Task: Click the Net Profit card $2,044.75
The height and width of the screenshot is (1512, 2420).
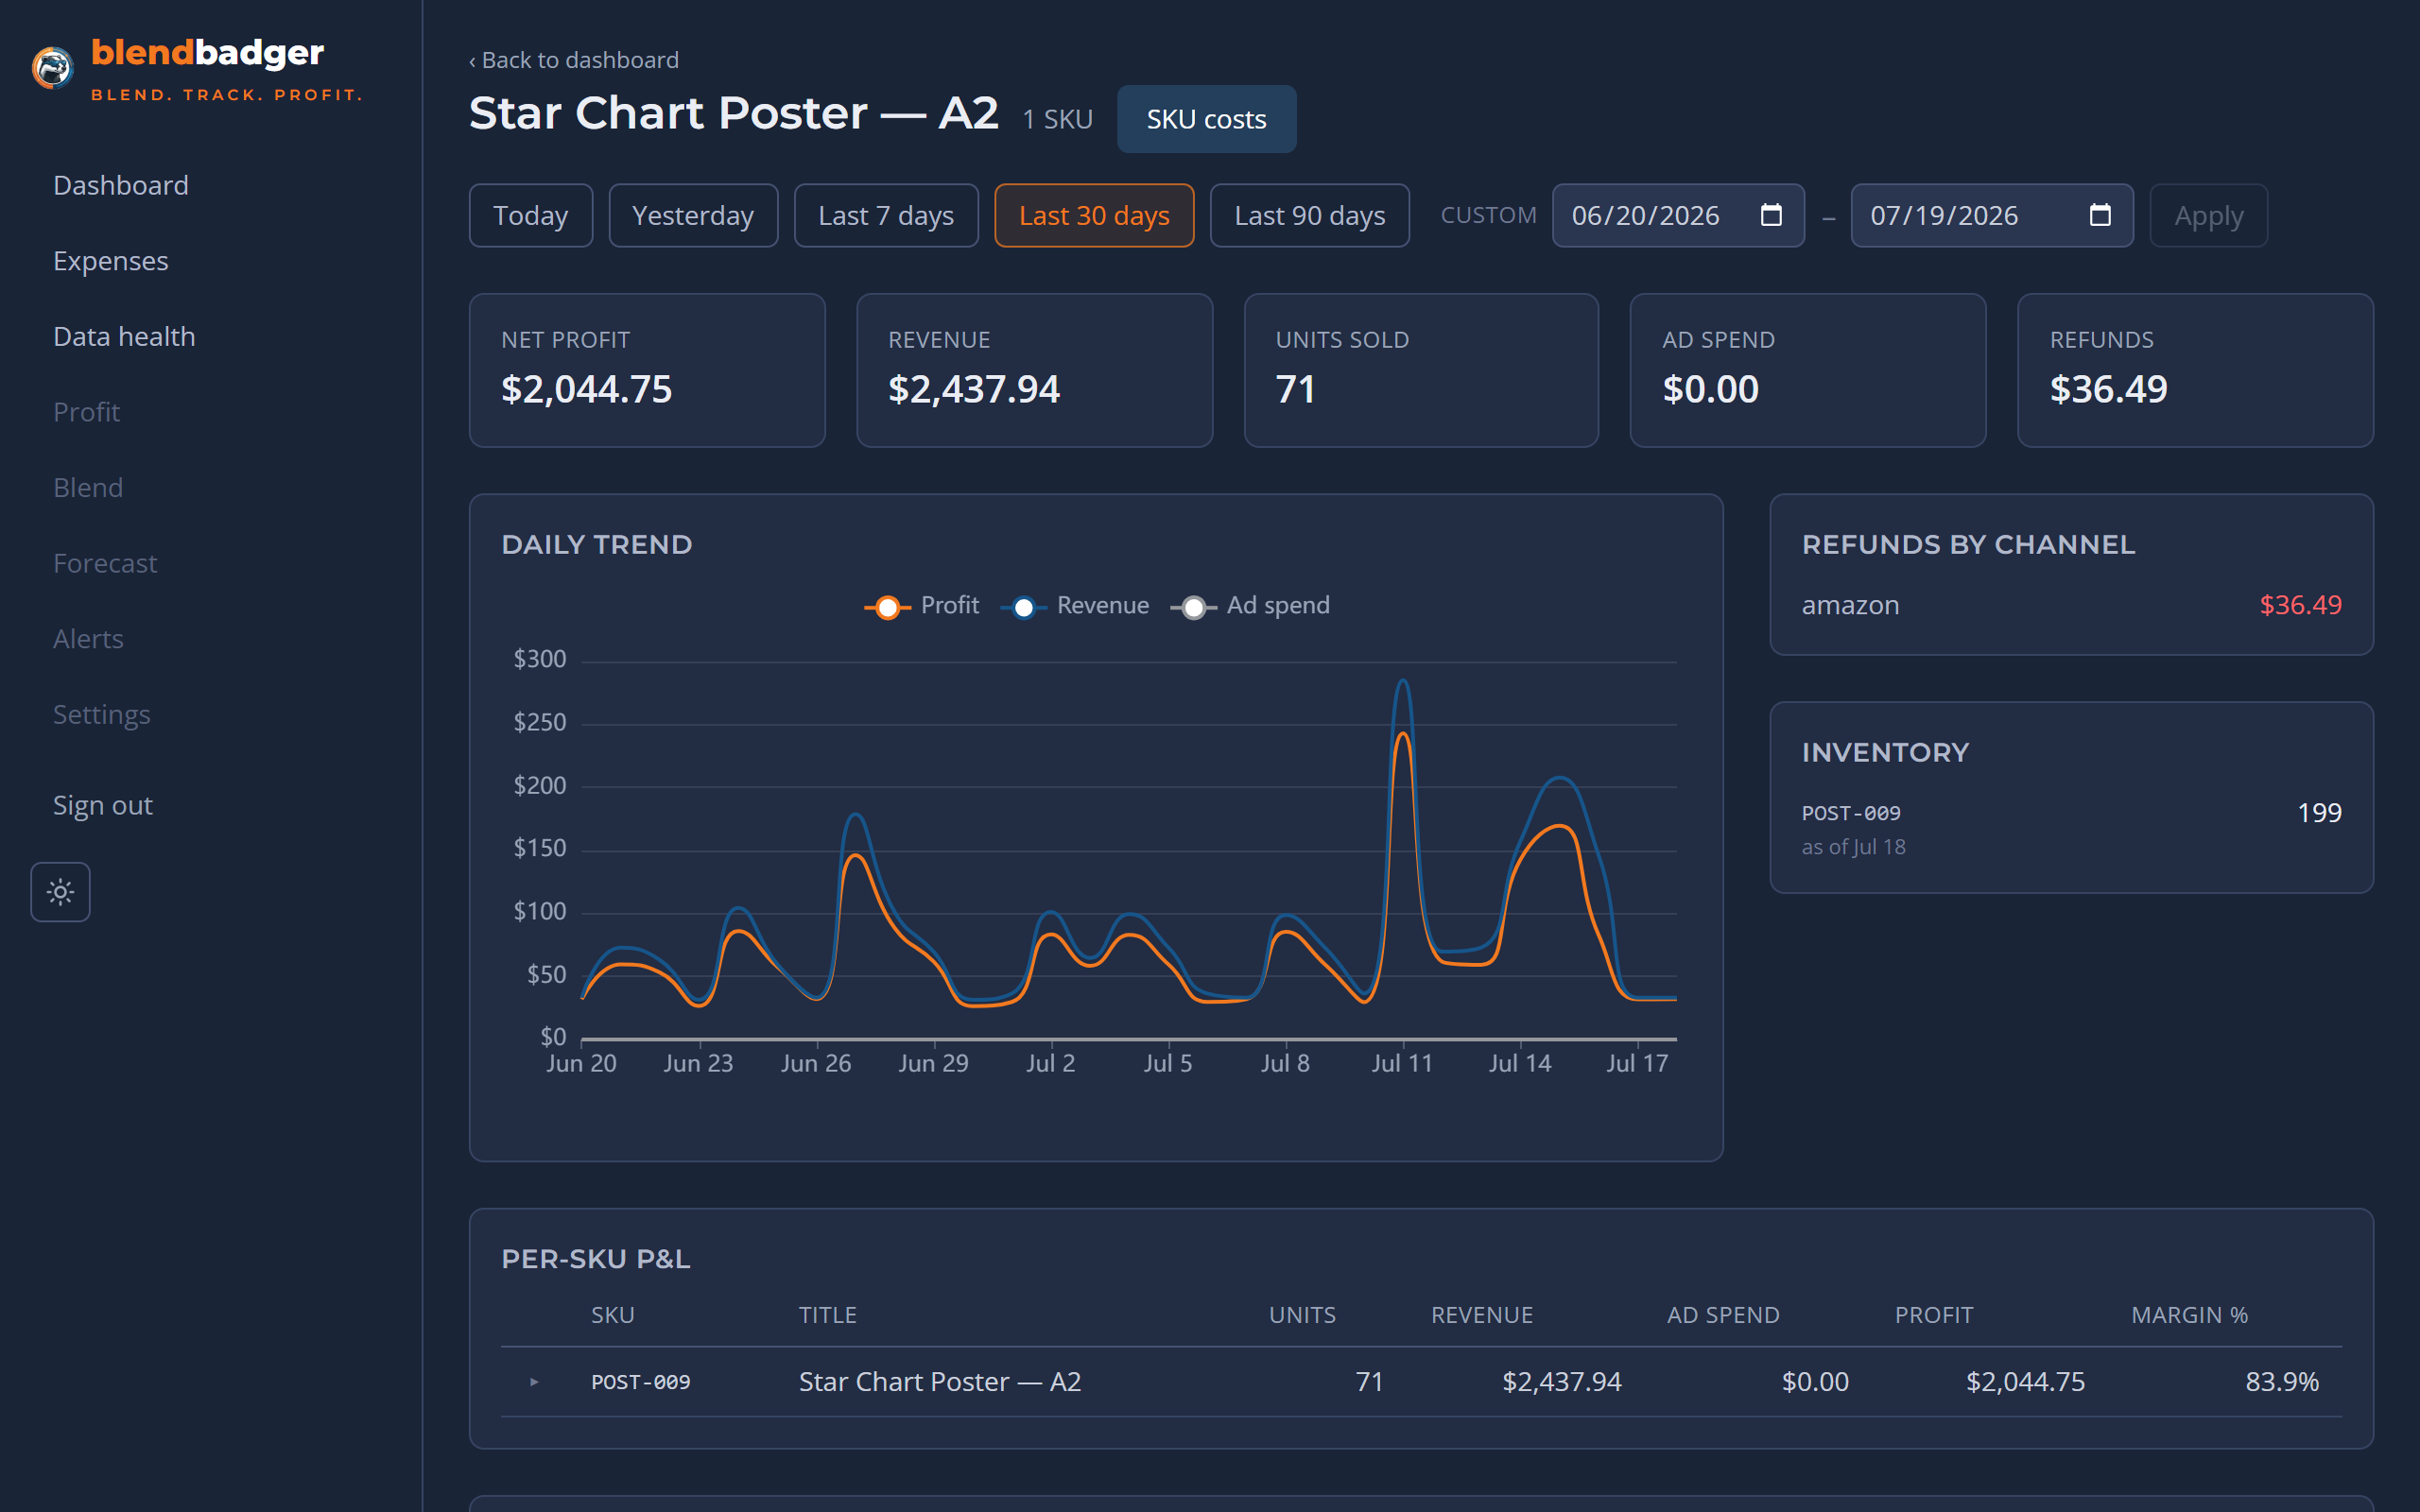Action: coord(647,370)
